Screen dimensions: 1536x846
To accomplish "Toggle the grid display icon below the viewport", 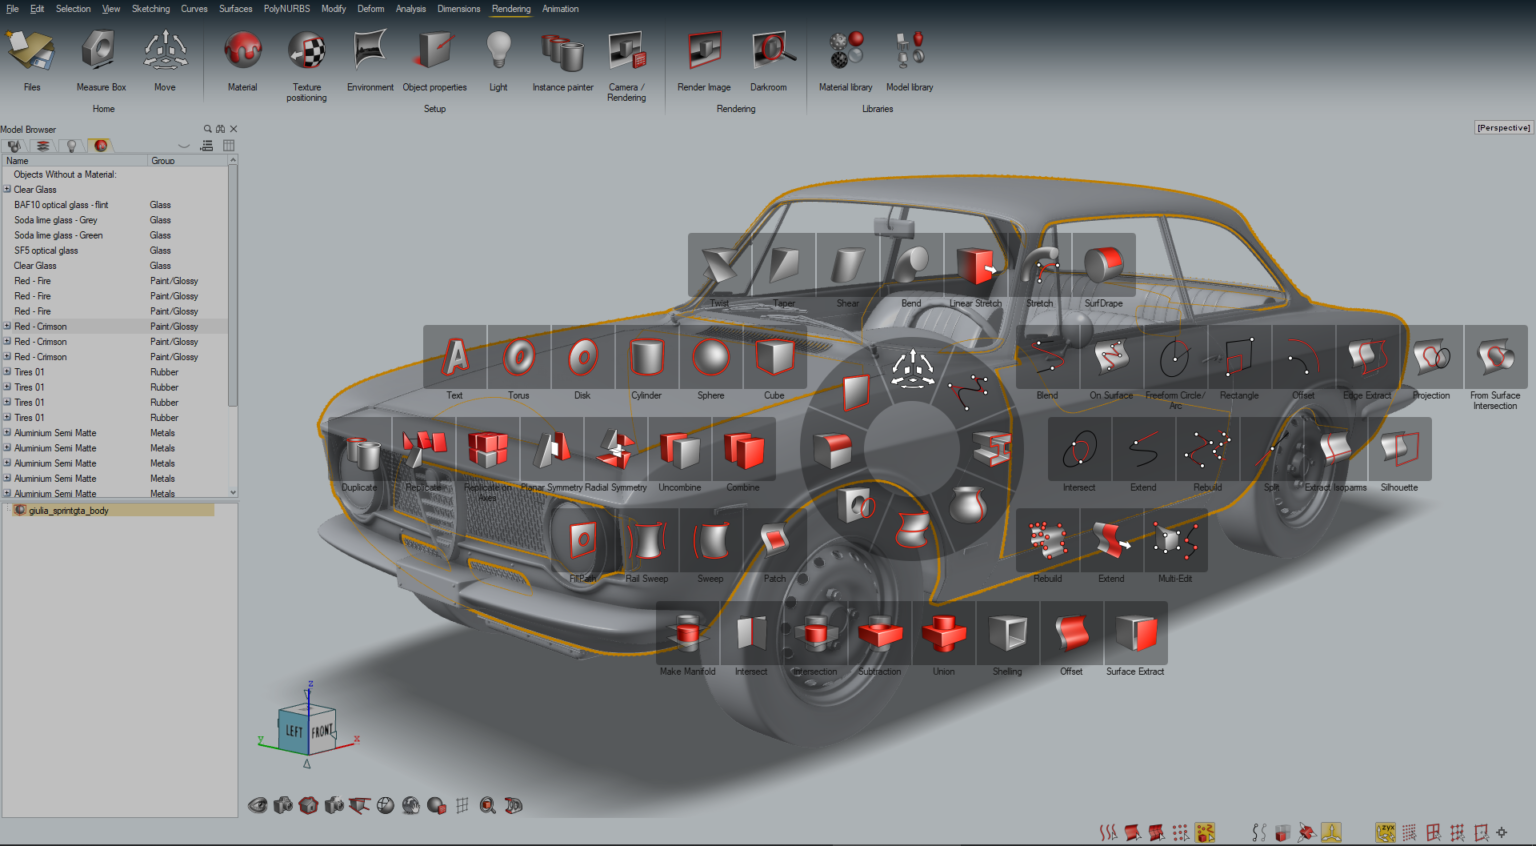I will [x=462, y=805].
